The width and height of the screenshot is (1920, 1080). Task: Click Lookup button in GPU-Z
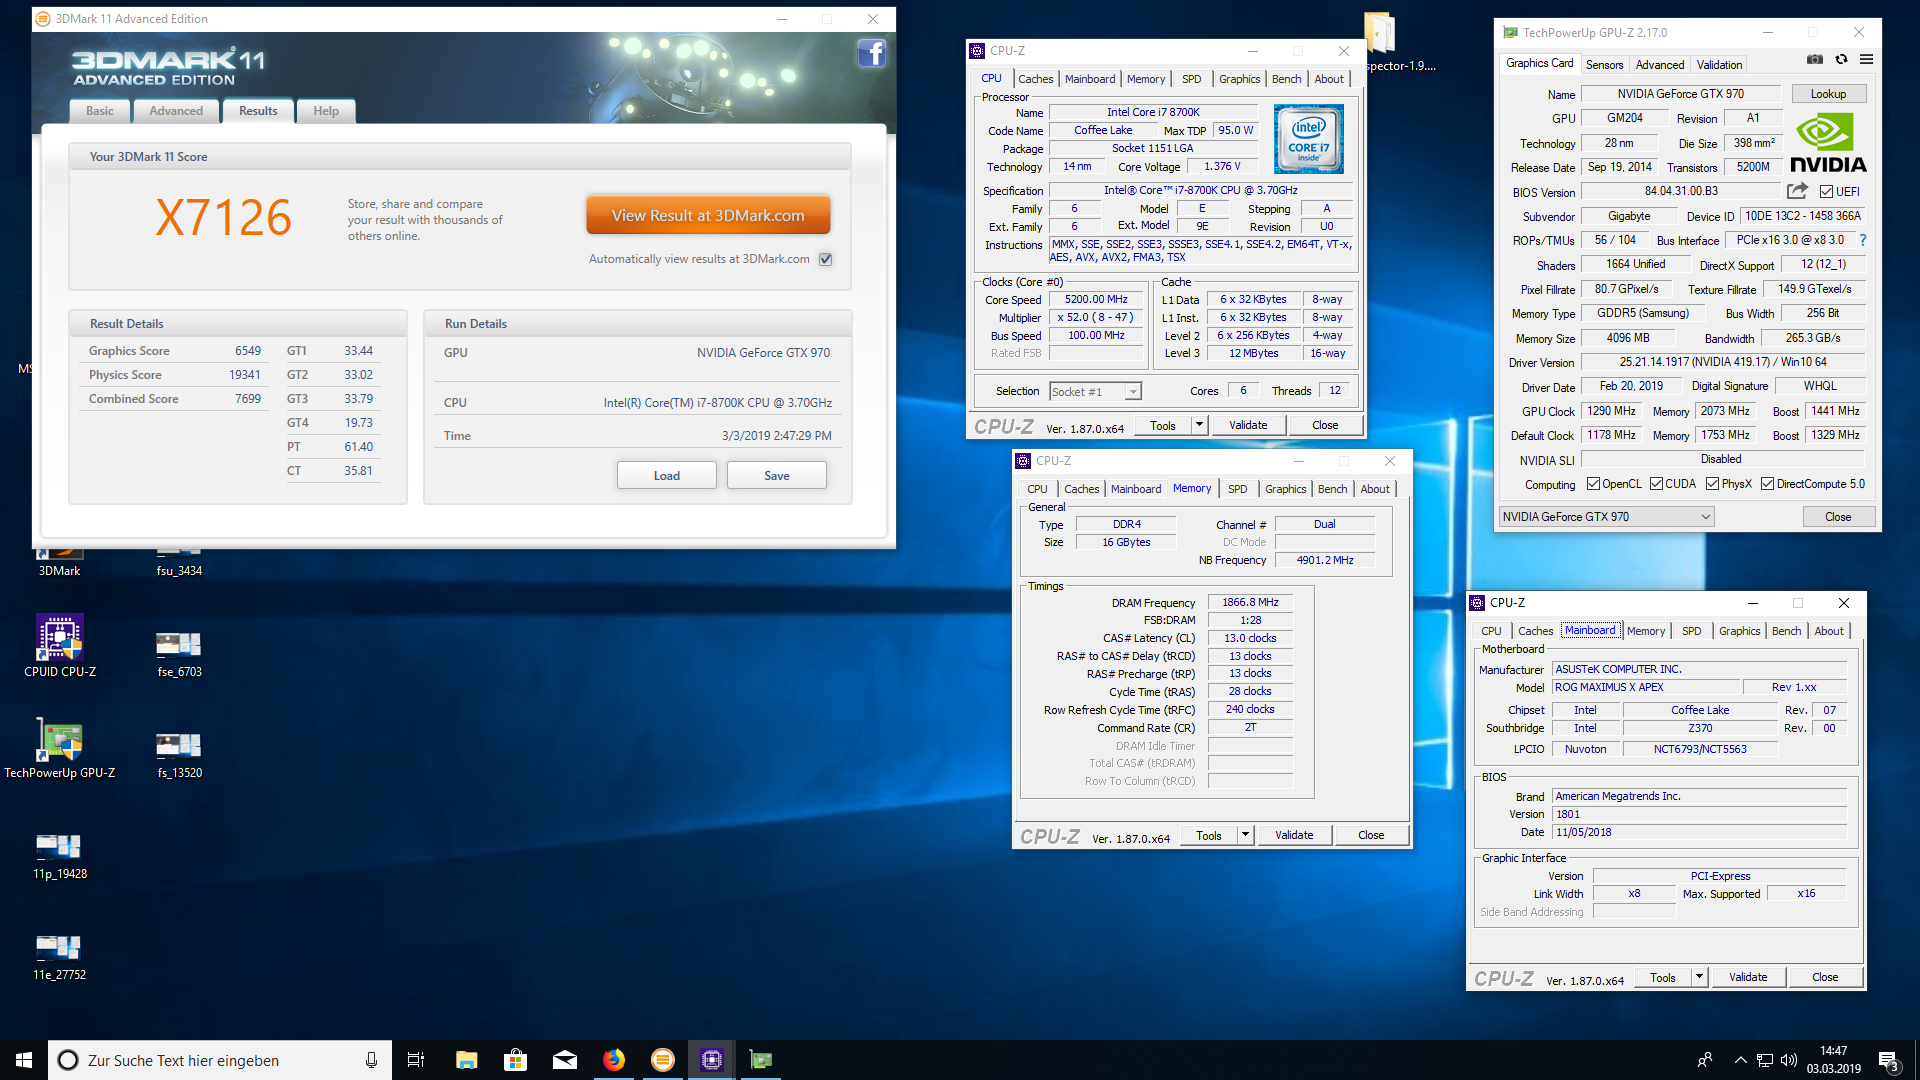pyautogui.click(x=1828, y=94)
